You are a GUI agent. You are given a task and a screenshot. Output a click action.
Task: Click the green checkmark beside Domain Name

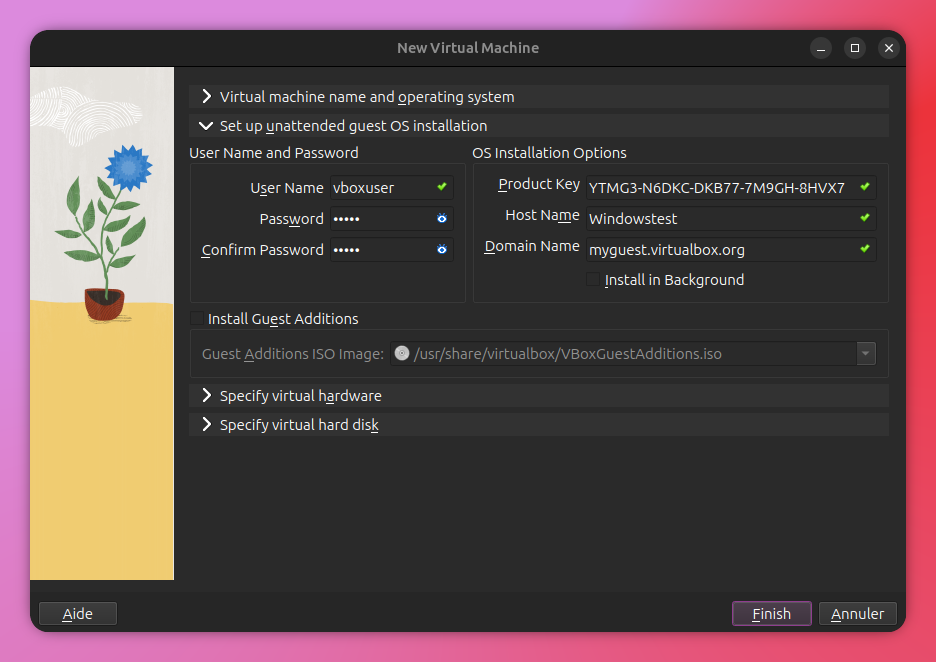tap(865, 249)
